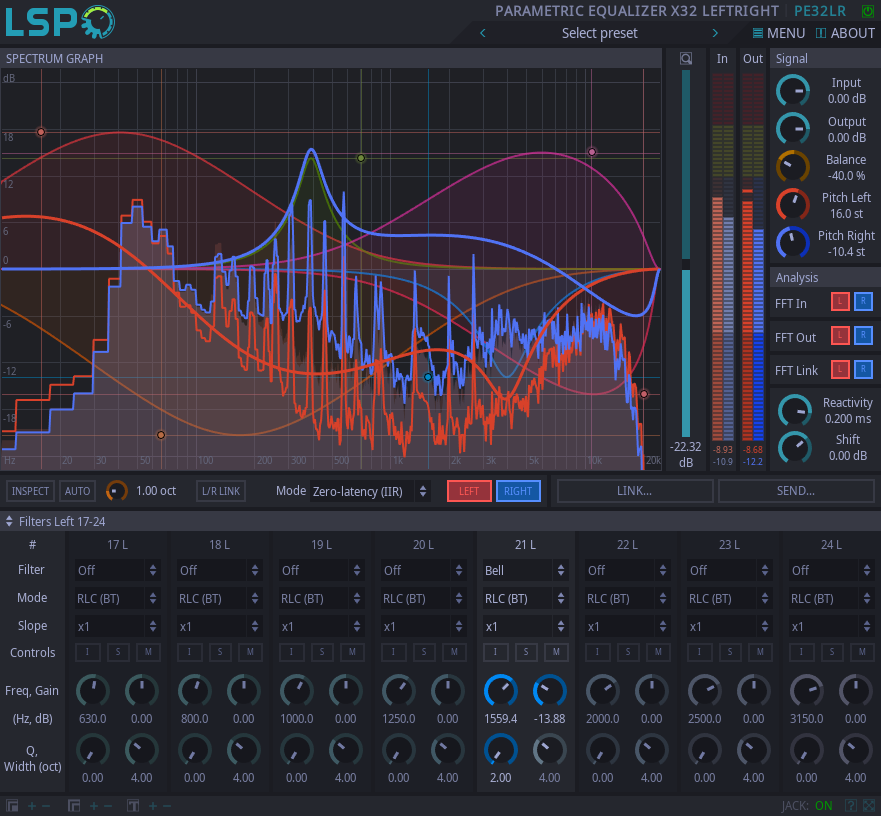Open the ABOUT item
Image resolution: width=881 pixels, height=816 pixels.
tap(845, 33)
